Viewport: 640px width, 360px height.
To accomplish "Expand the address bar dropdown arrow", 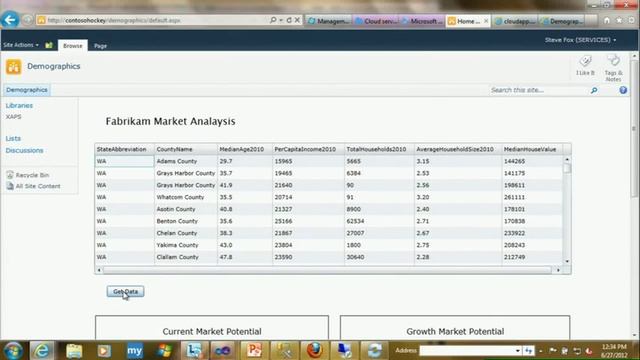I will coord(281,20).
